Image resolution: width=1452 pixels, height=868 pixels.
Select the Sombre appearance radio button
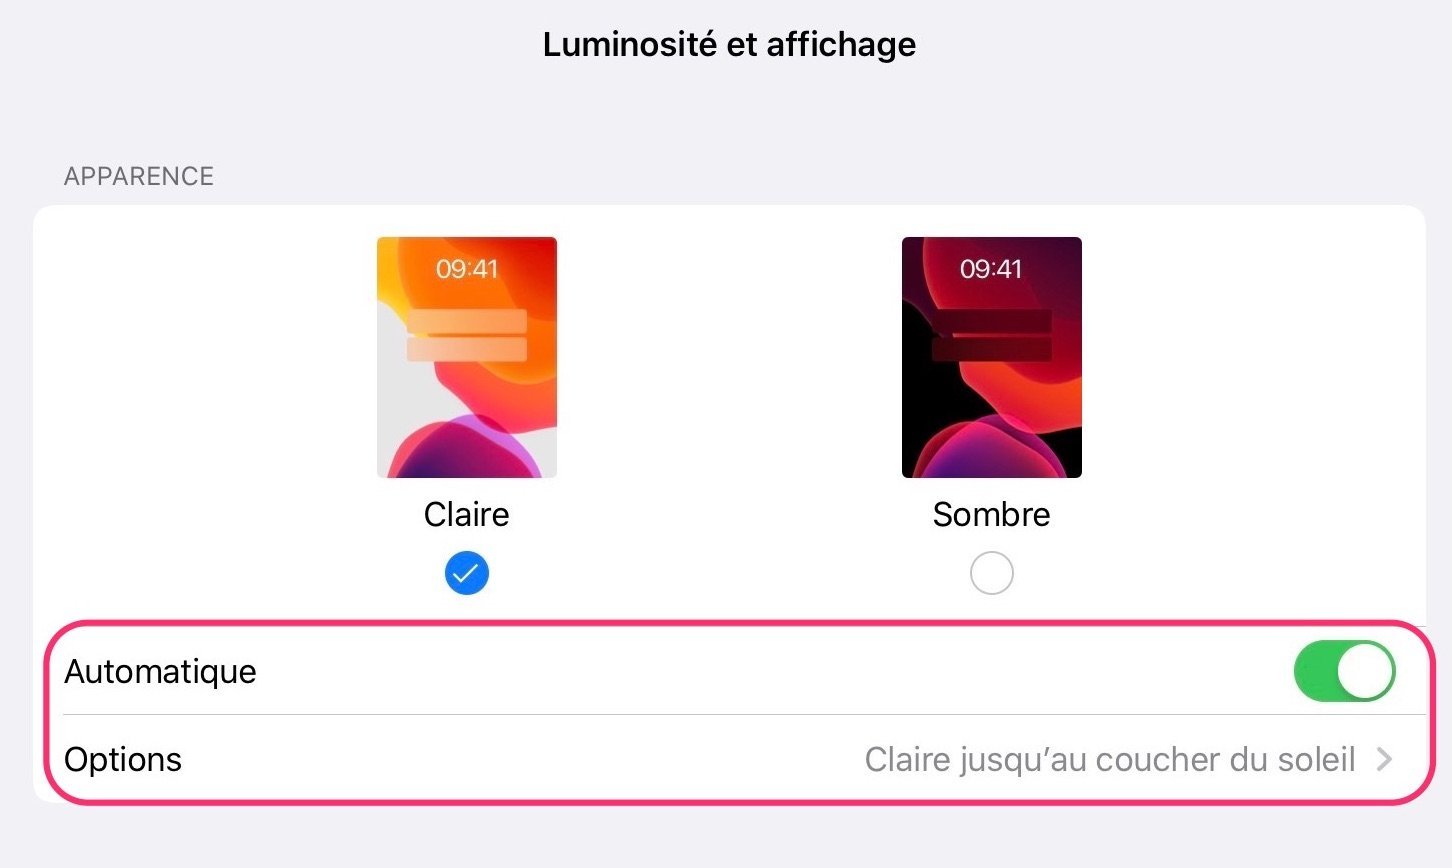(991, 574)
